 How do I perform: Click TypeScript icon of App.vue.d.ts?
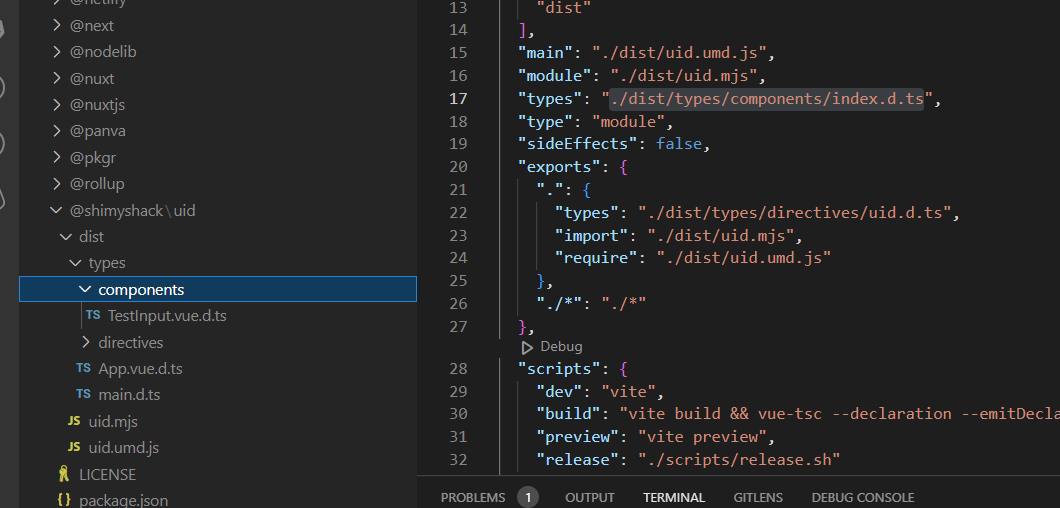(x=84, y=368)
